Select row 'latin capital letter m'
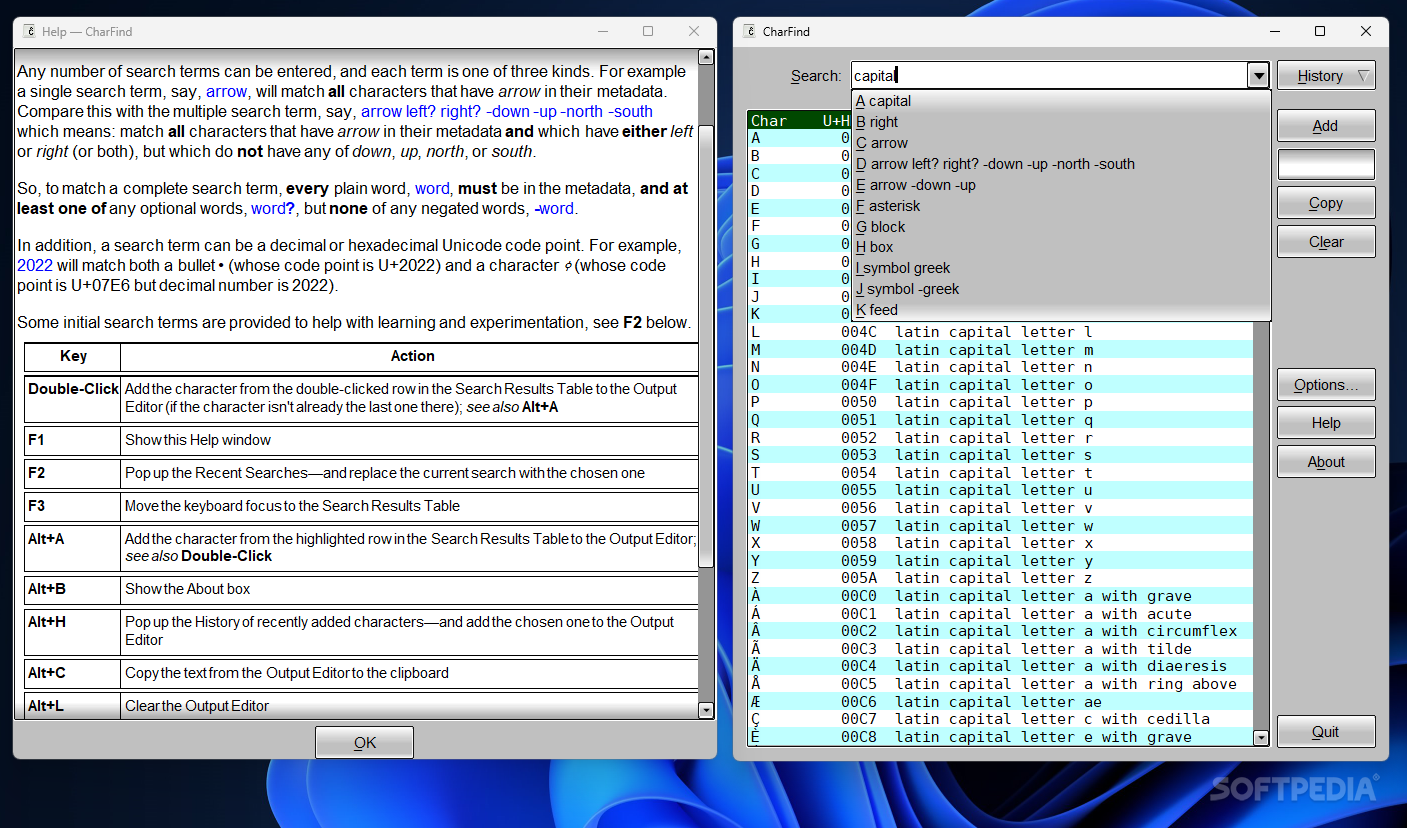This screenshot has width=1407, height=828. (1000, 350)
